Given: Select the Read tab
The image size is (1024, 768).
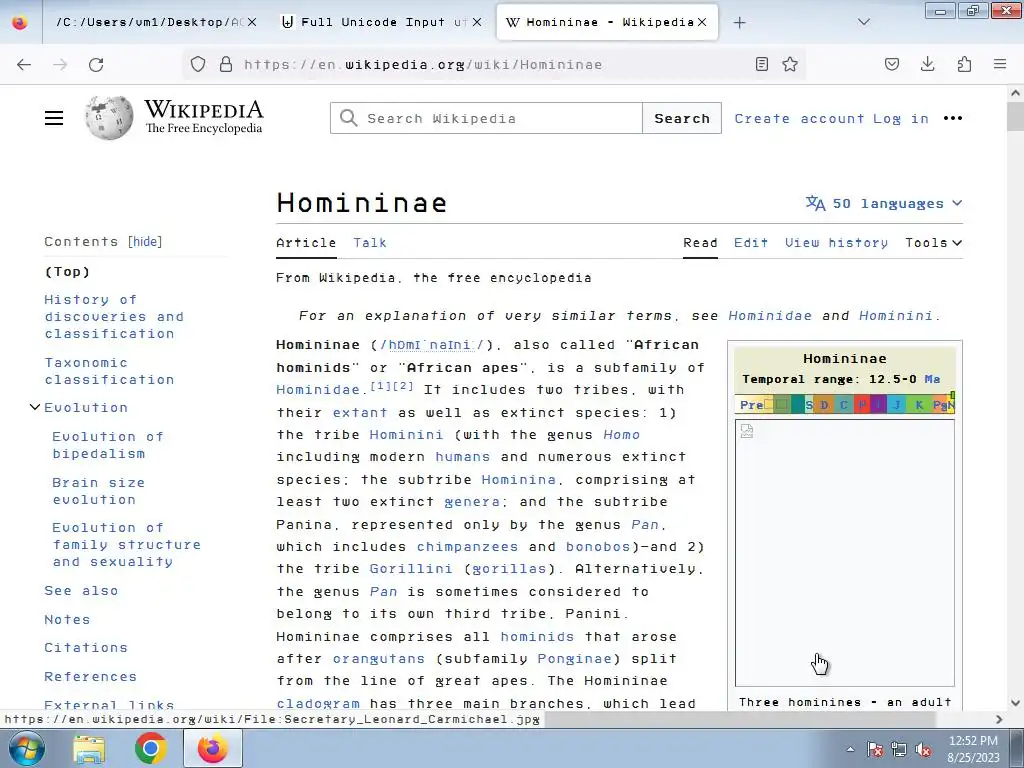Looking at the screenshot, I should pyautogui.click(x=700, y=242).
